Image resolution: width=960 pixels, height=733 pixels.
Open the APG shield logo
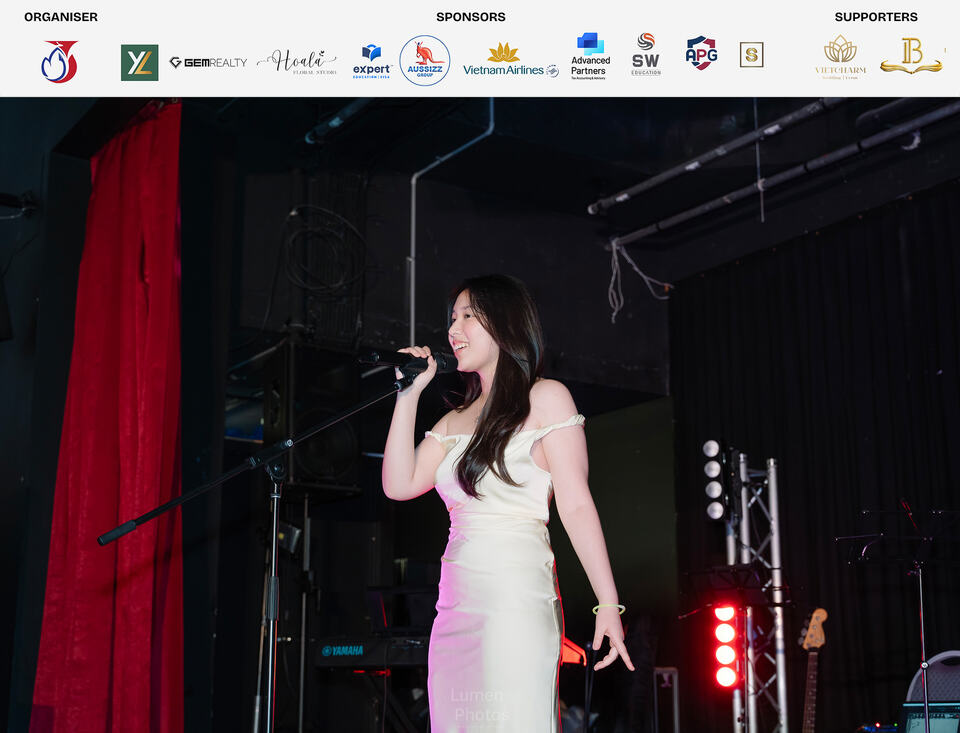(701, 53)
